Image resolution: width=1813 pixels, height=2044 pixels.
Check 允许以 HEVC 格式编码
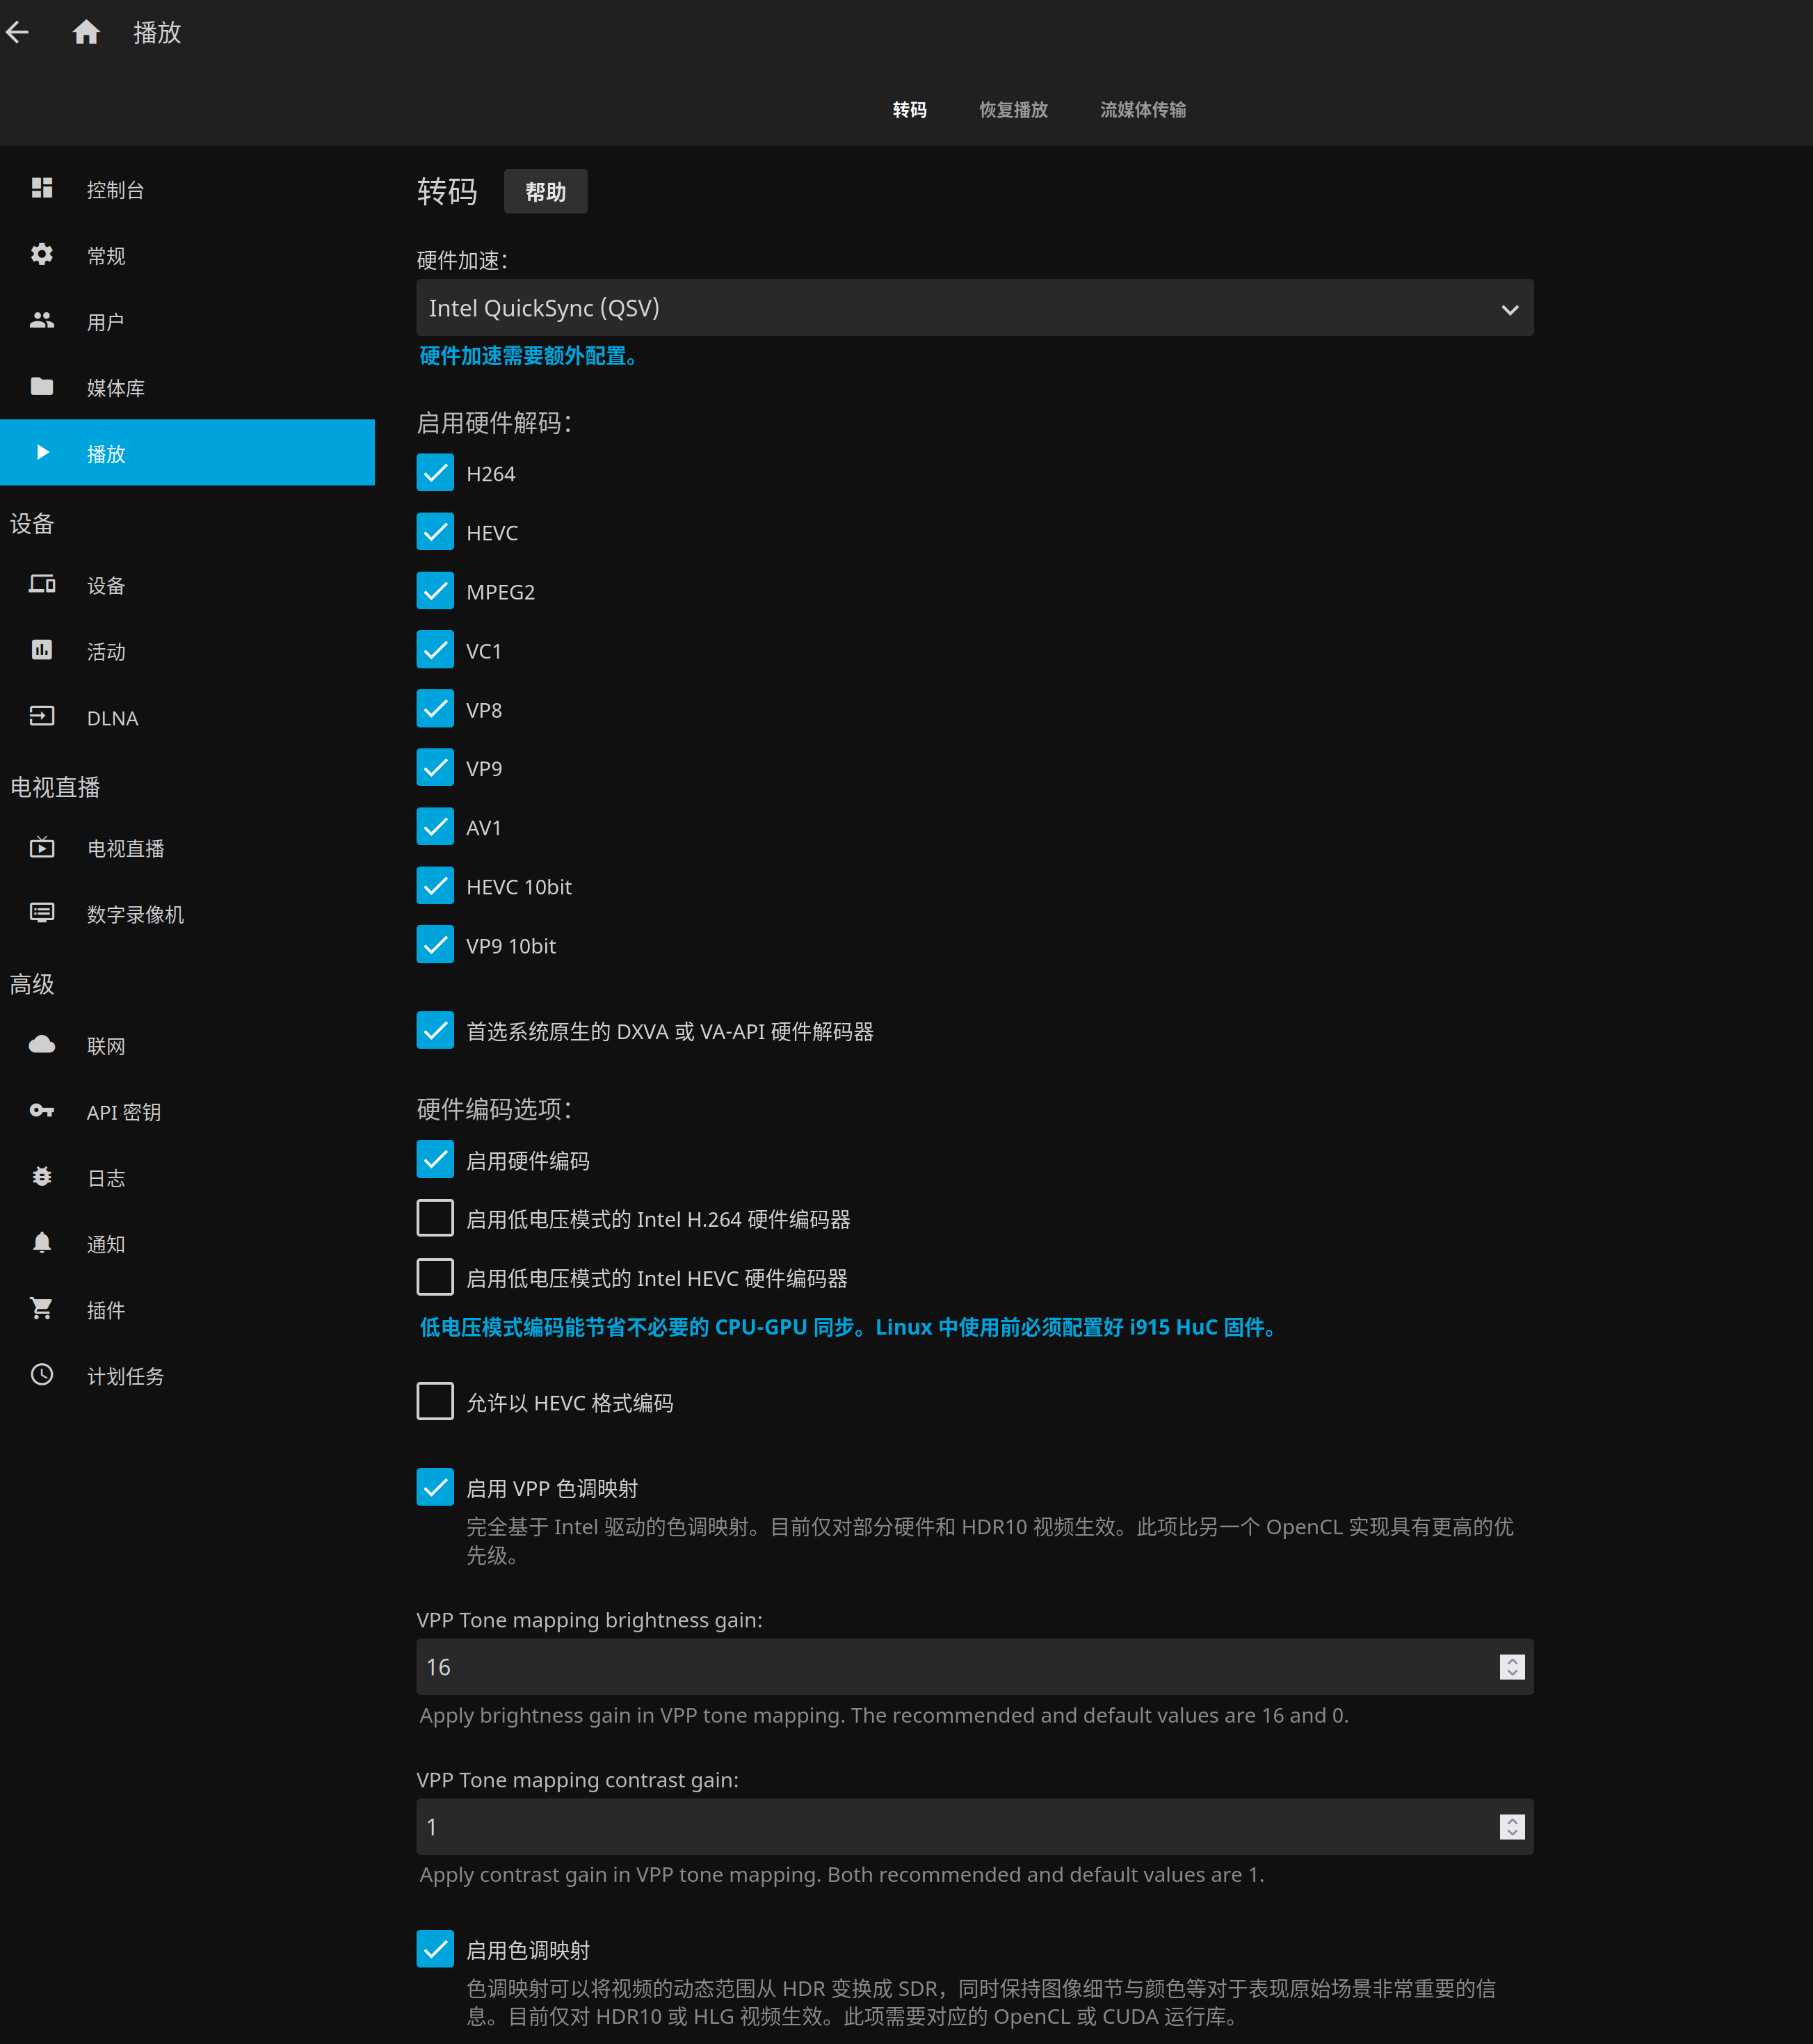pyautogui.click(x=435, y=1402)
